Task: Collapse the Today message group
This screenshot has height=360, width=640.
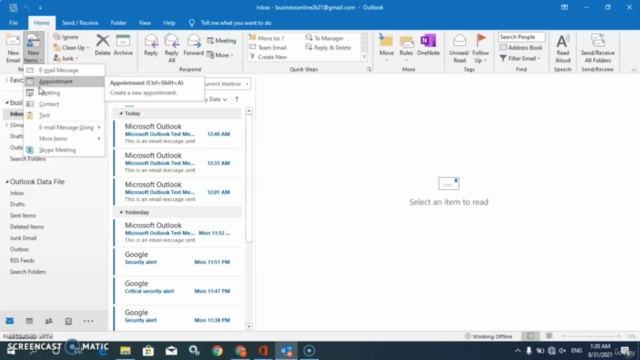Action: click(x=121, y=113)
